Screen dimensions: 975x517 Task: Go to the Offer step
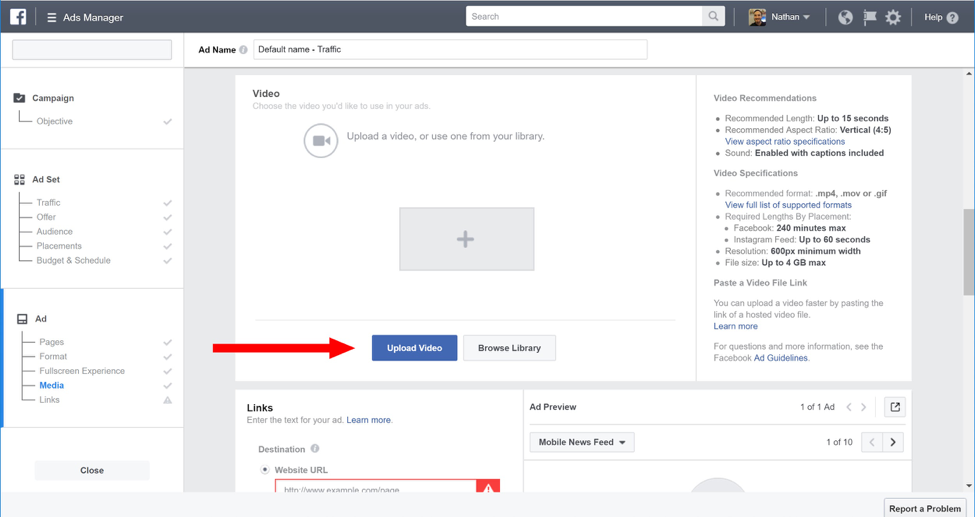tap(46, 217)
